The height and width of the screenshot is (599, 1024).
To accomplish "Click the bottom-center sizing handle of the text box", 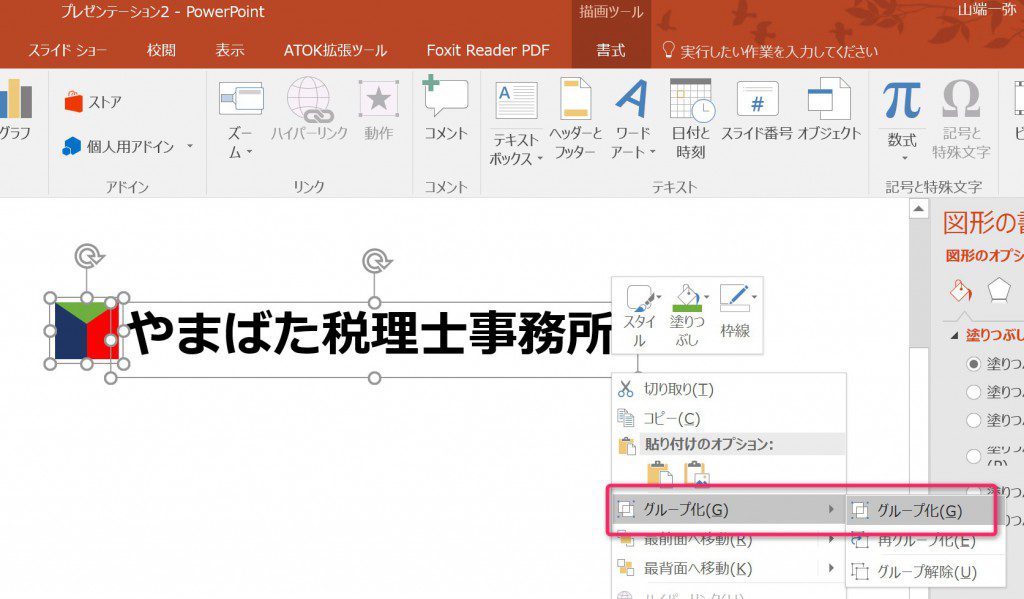I will pos(374,378).
